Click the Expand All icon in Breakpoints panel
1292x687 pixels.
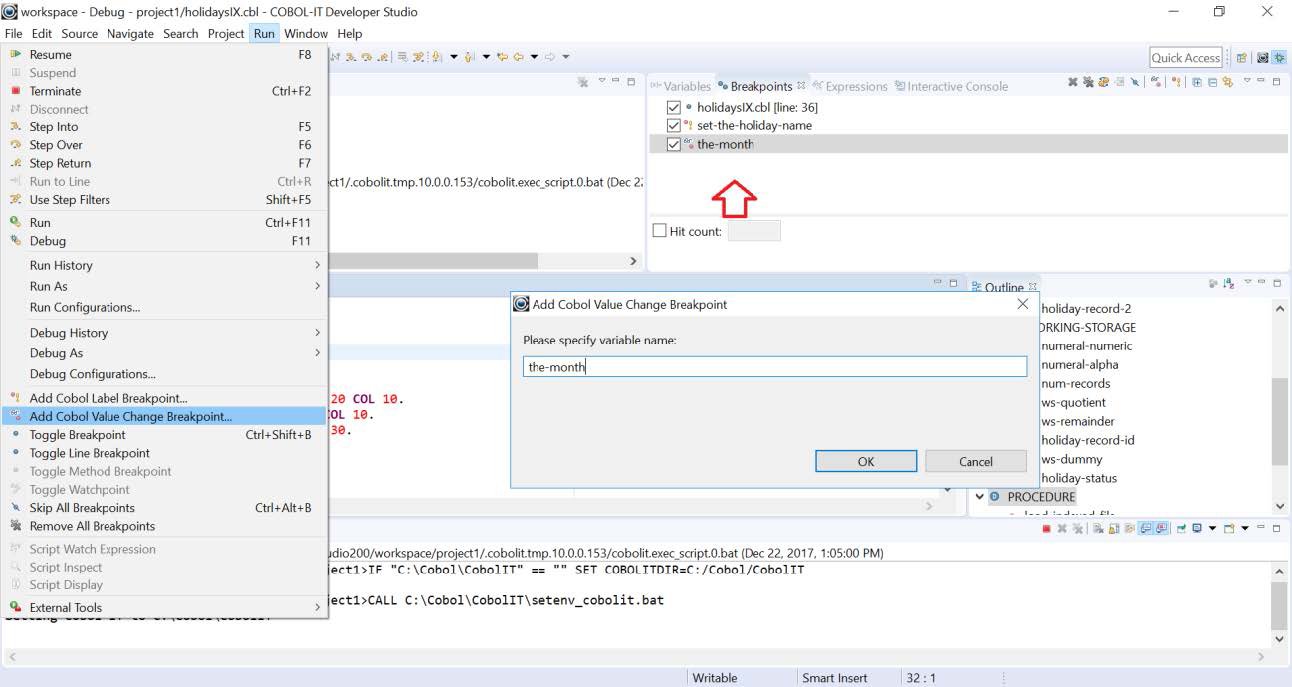[x=1196, y=86]
